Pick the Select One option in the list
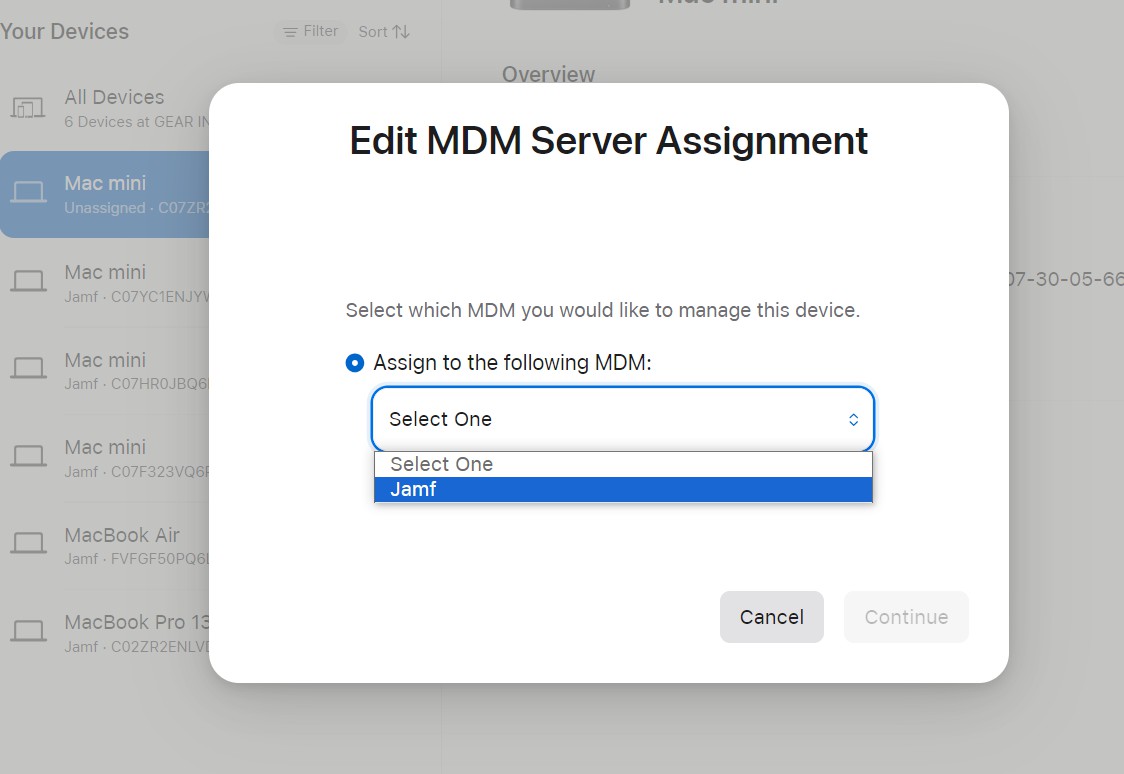 tap(623, 464)
